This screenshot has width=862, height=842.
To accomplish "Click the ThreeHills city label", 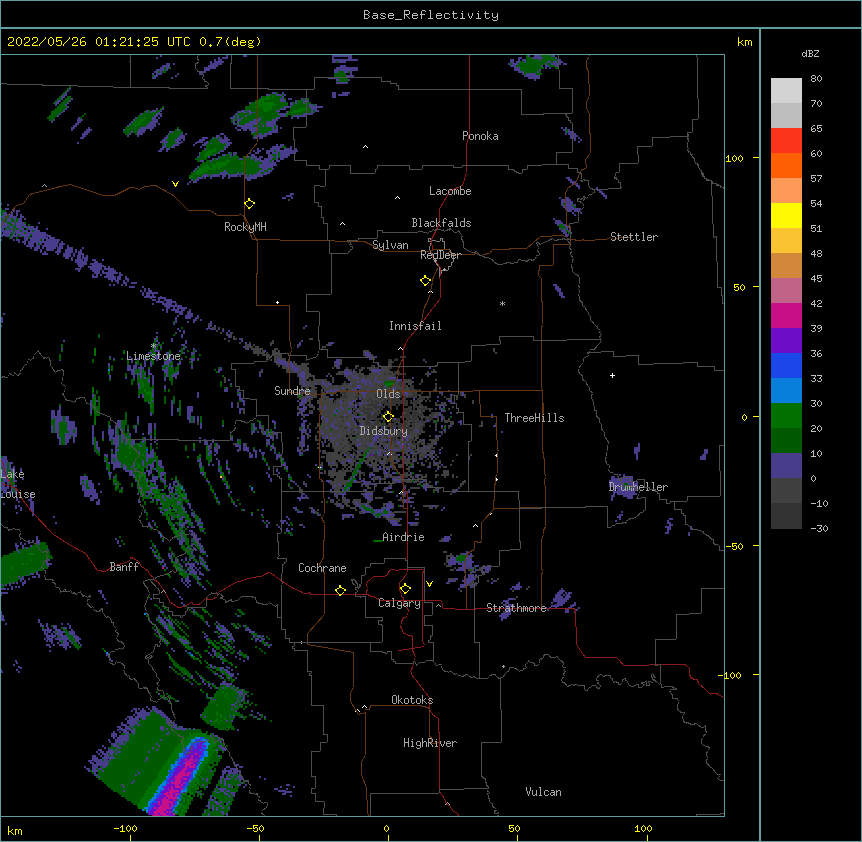I will 534,418.
